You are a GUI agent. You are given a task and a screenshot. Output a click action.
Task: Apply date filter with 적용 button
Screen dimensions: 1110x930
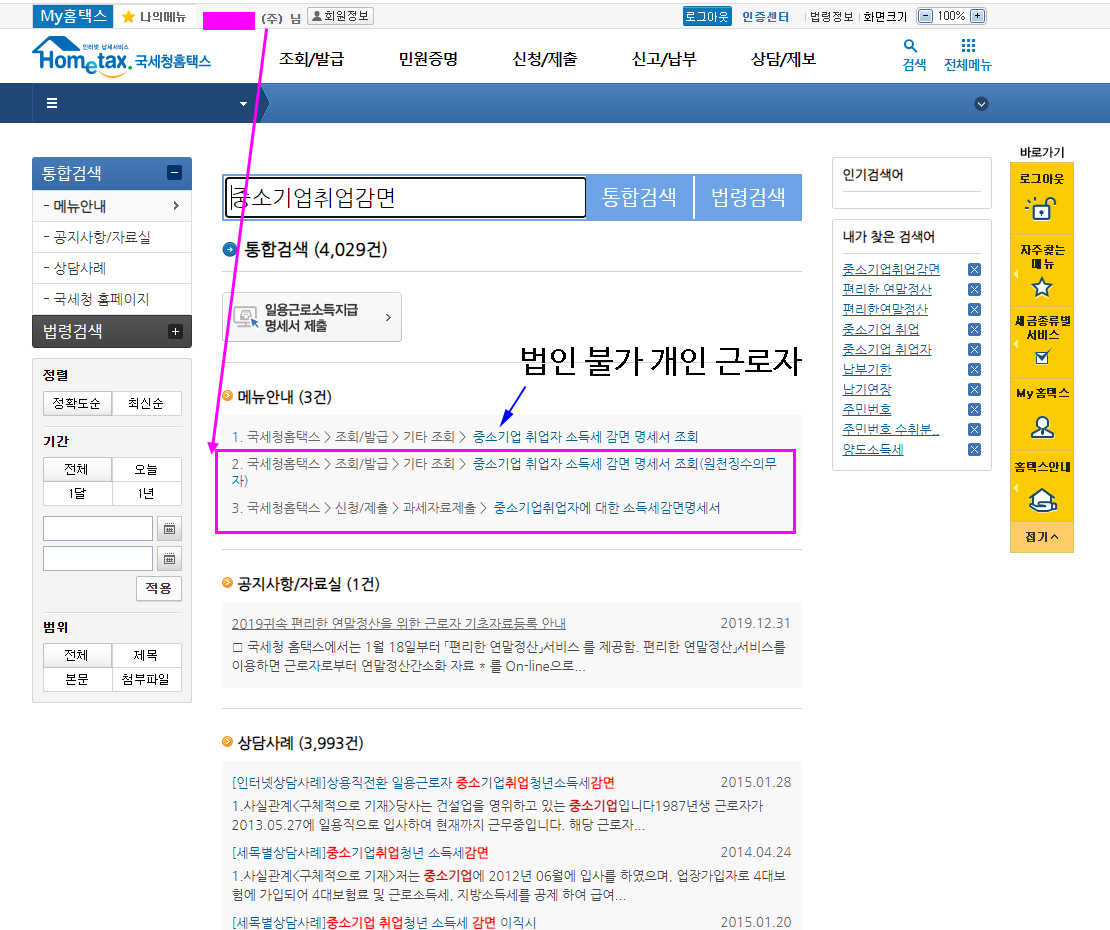159,588
